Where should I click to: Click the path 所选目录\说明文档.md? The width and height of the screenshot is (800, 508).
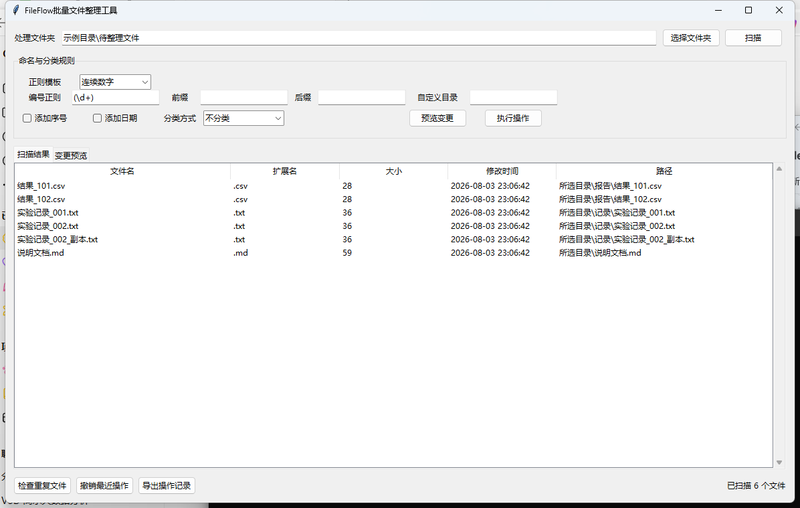600,253
